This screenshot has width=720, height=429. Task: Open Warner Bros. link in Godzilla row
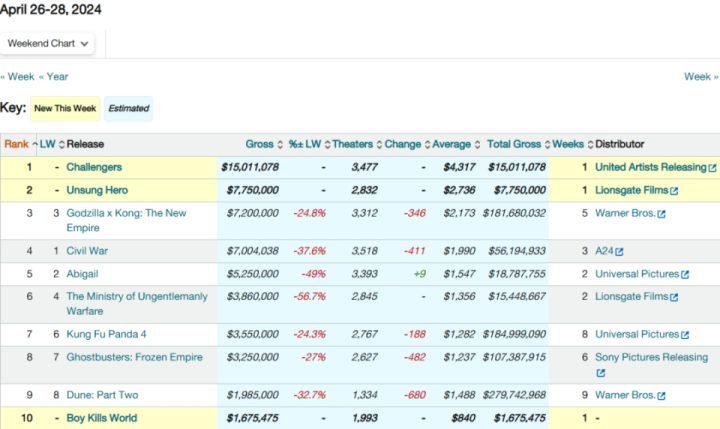pyautogui.click(x=625, y=213)
